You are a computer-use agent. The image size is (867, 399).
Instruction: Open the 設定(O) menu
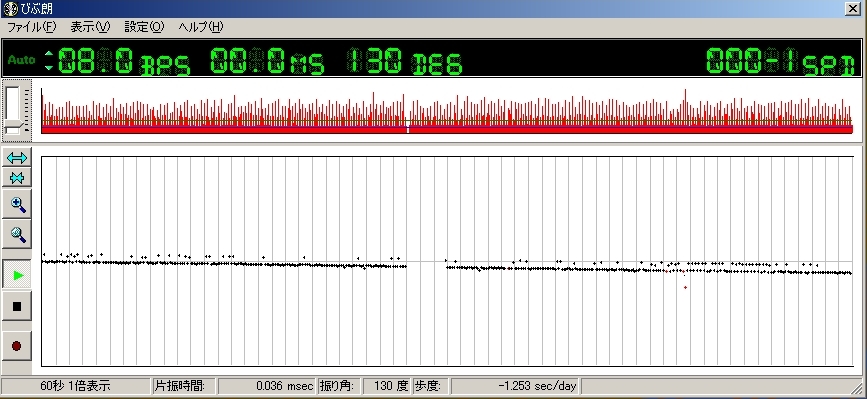coord(144,27)
